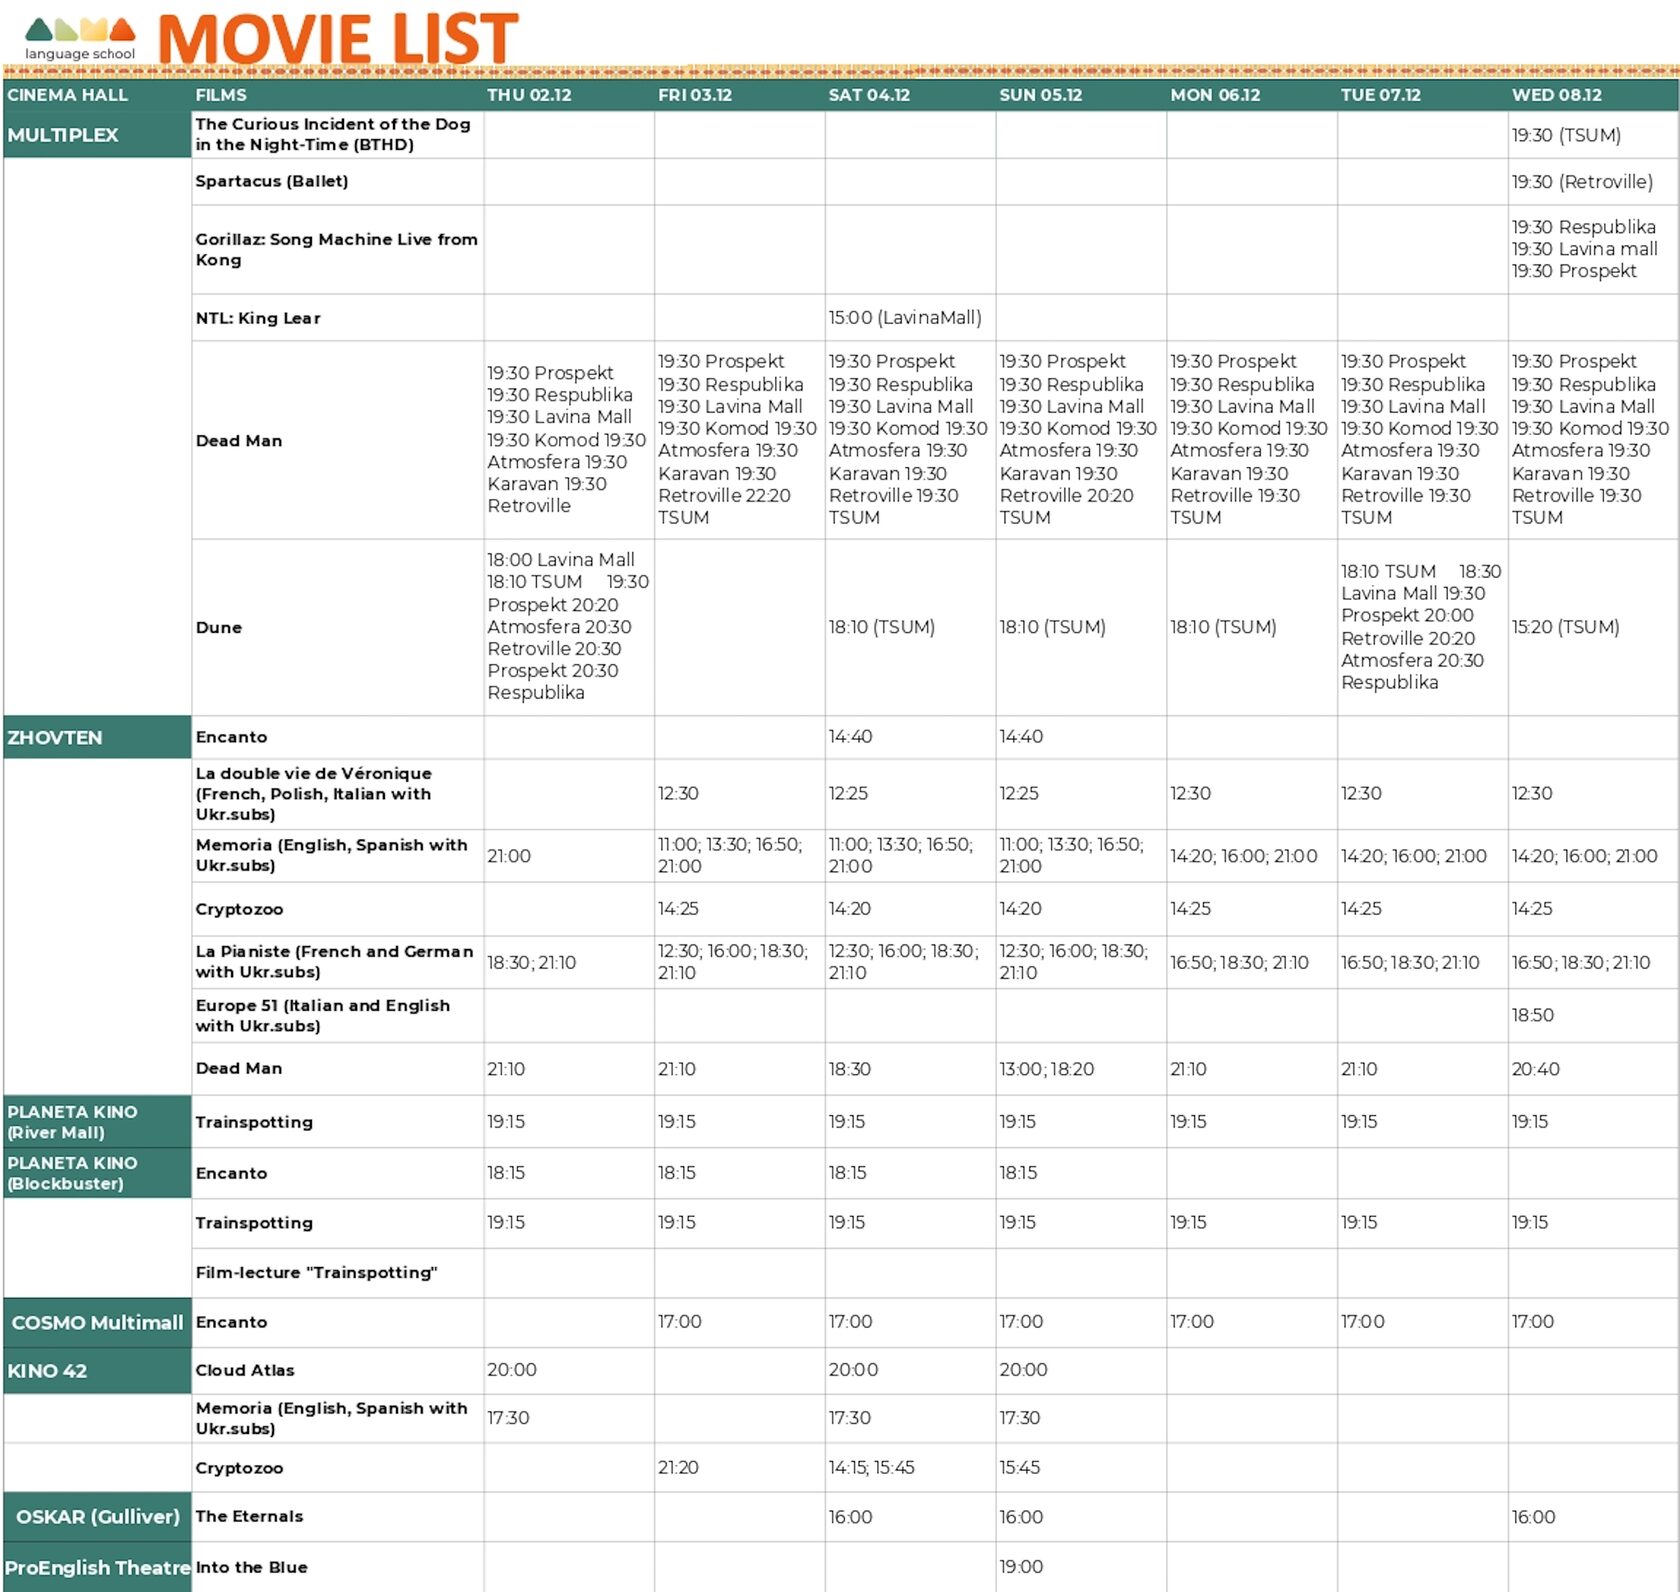The height and width of the screenshot is (1592, 1680).
Task: Click La double vie 12:25 Saturday showtime
Action: click(848, 794)
